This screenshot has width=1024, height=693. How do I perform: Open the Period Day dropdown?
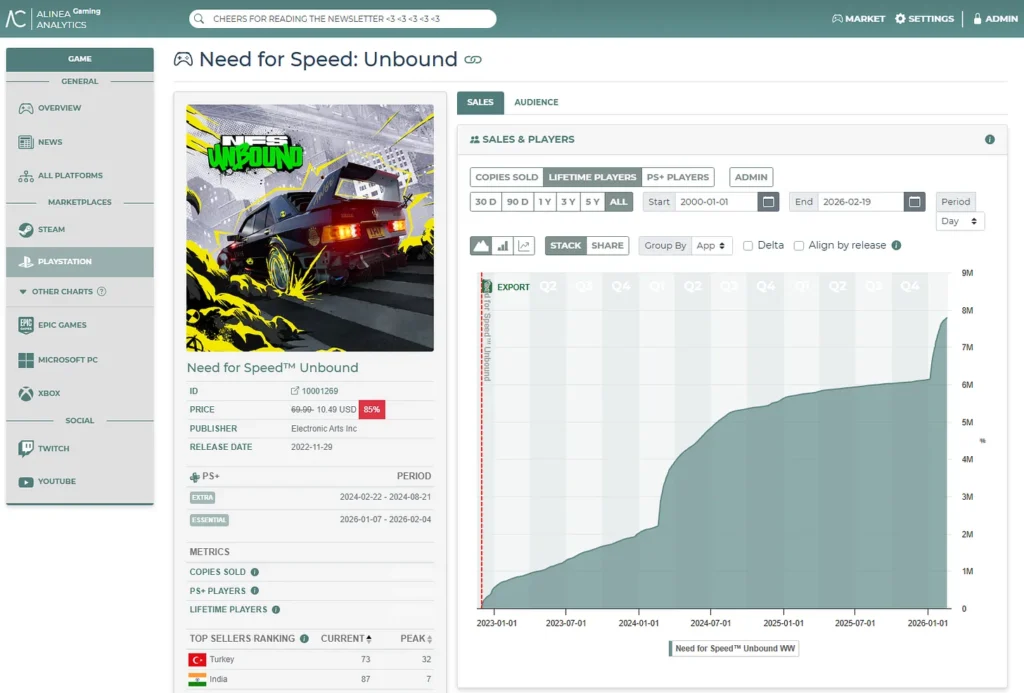(x=960, y=221)
